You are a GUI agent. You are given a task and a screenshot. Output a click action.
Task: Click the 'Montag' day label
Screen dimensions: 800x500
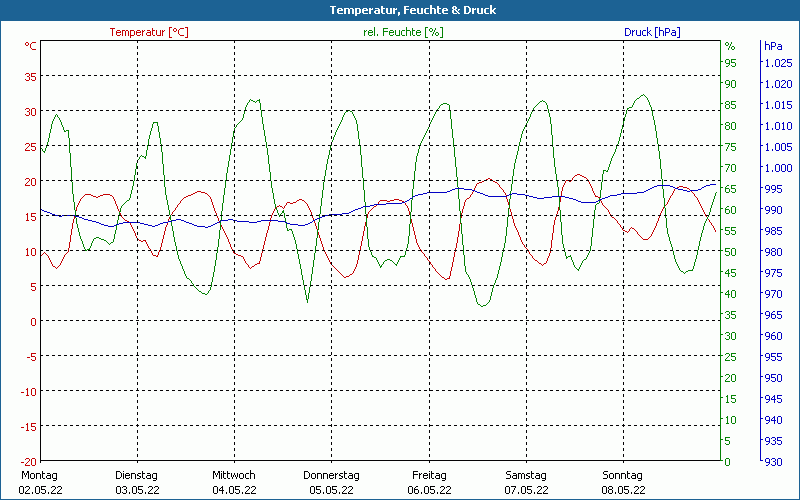[x=39, y=476]
